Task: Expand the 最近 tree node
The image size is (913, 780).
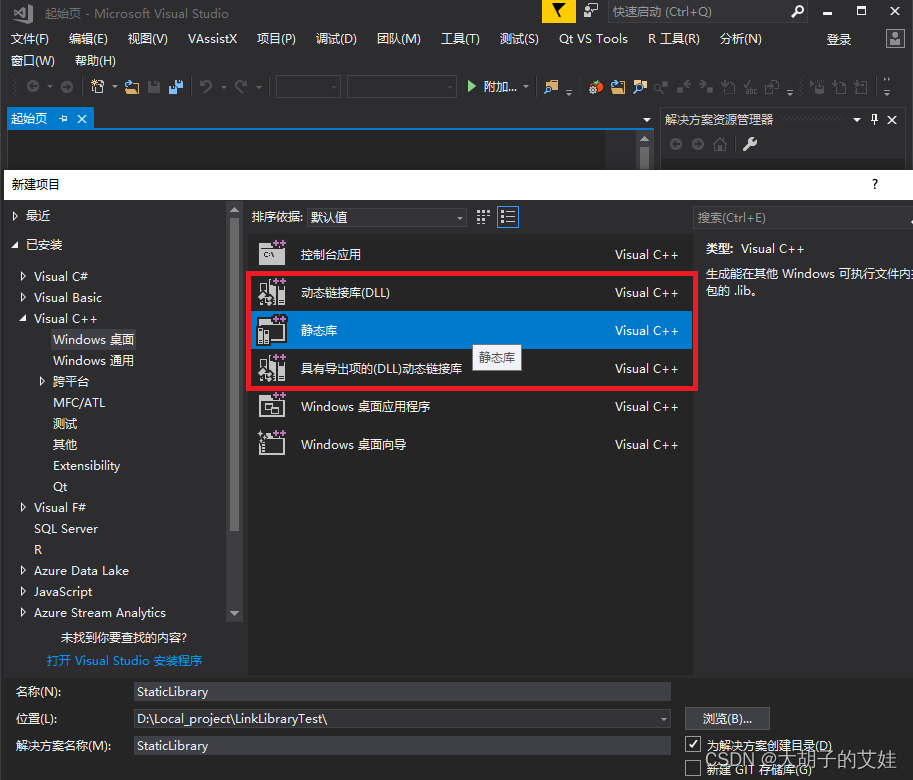Action: pos(15,216)
